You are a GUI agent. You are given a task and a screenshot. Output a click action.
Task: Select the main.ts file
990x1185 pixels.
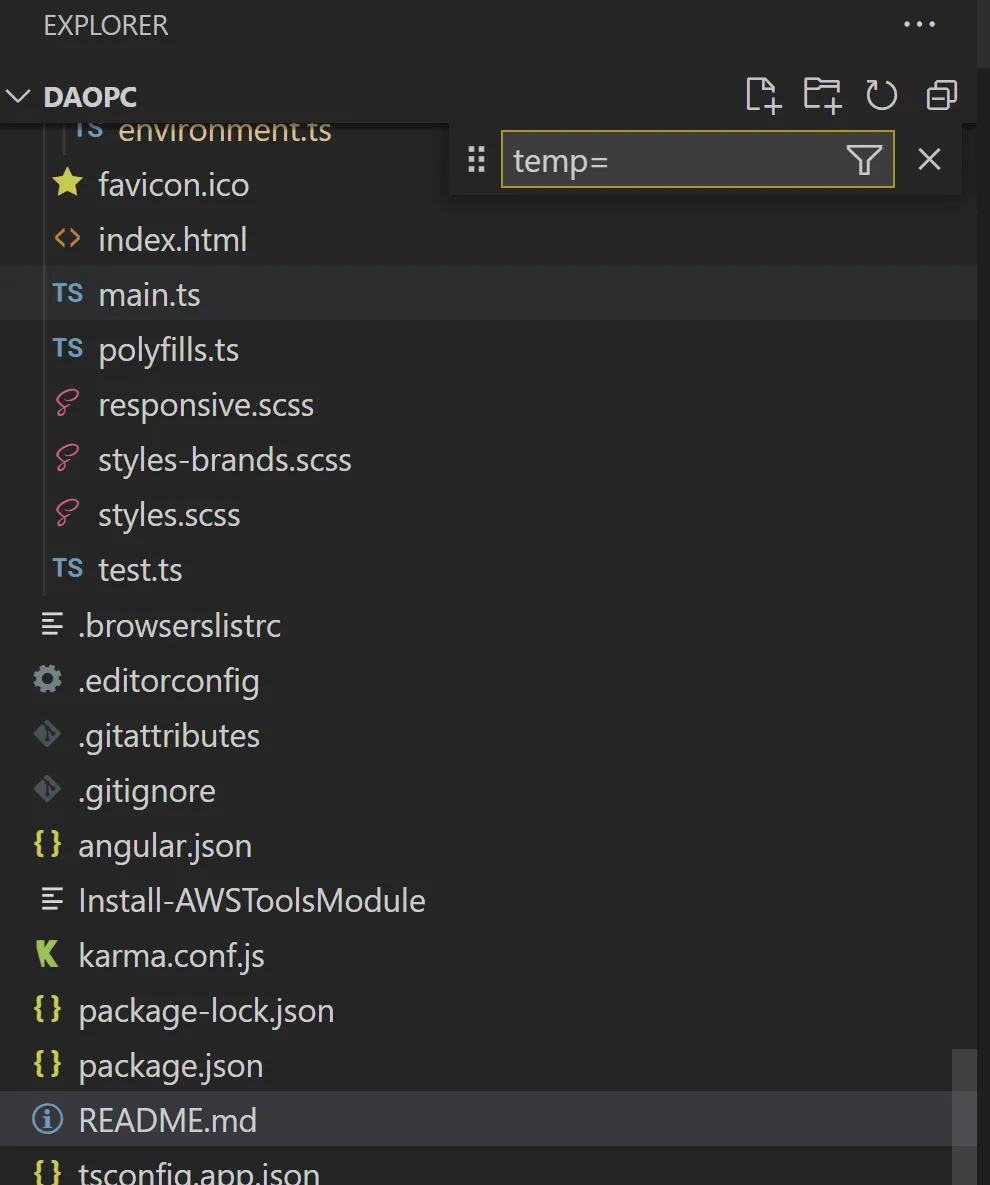tap(149, 295)
